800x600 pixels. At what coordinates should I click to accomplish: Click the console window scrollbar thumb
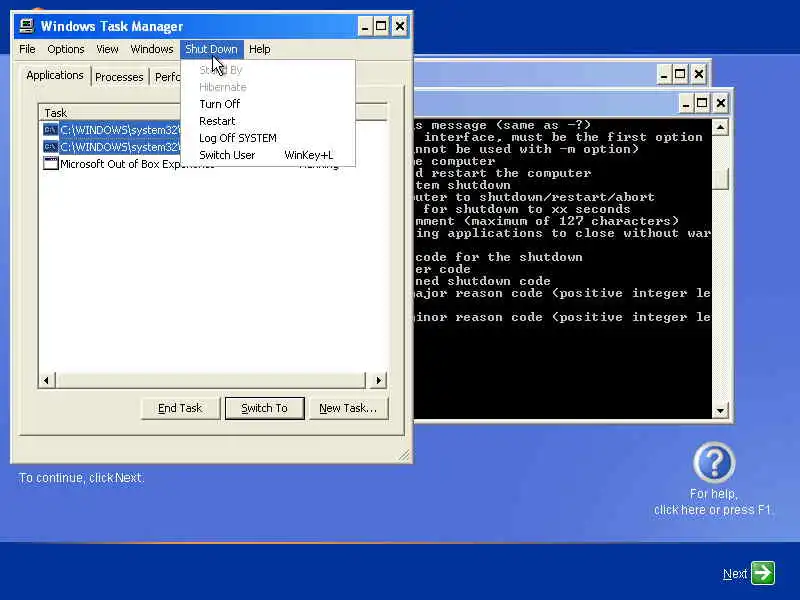[x=720, y=178]
